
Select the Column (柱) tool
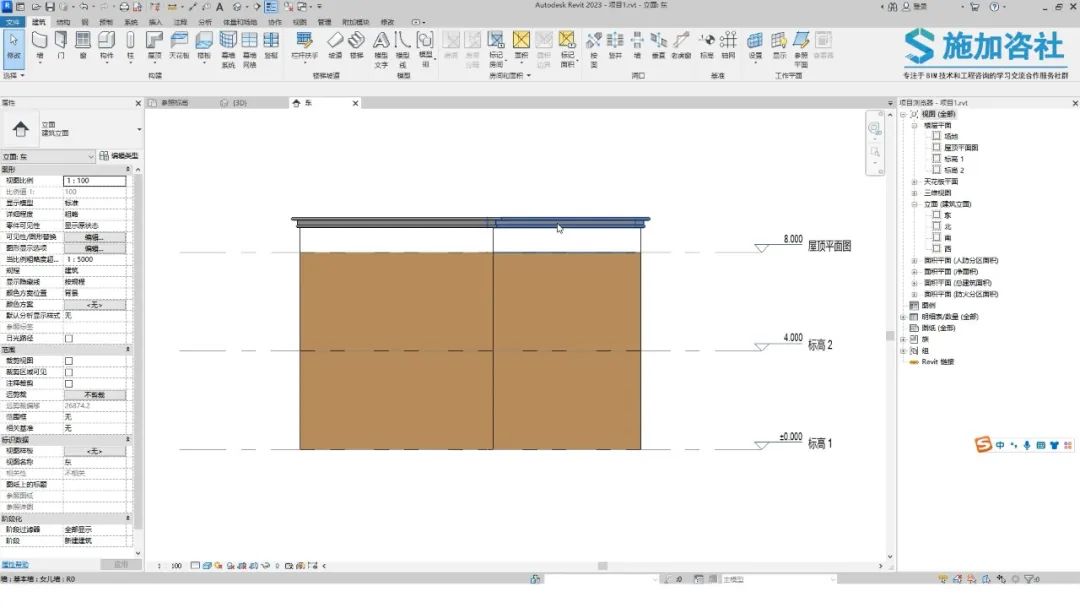(130, 45)
